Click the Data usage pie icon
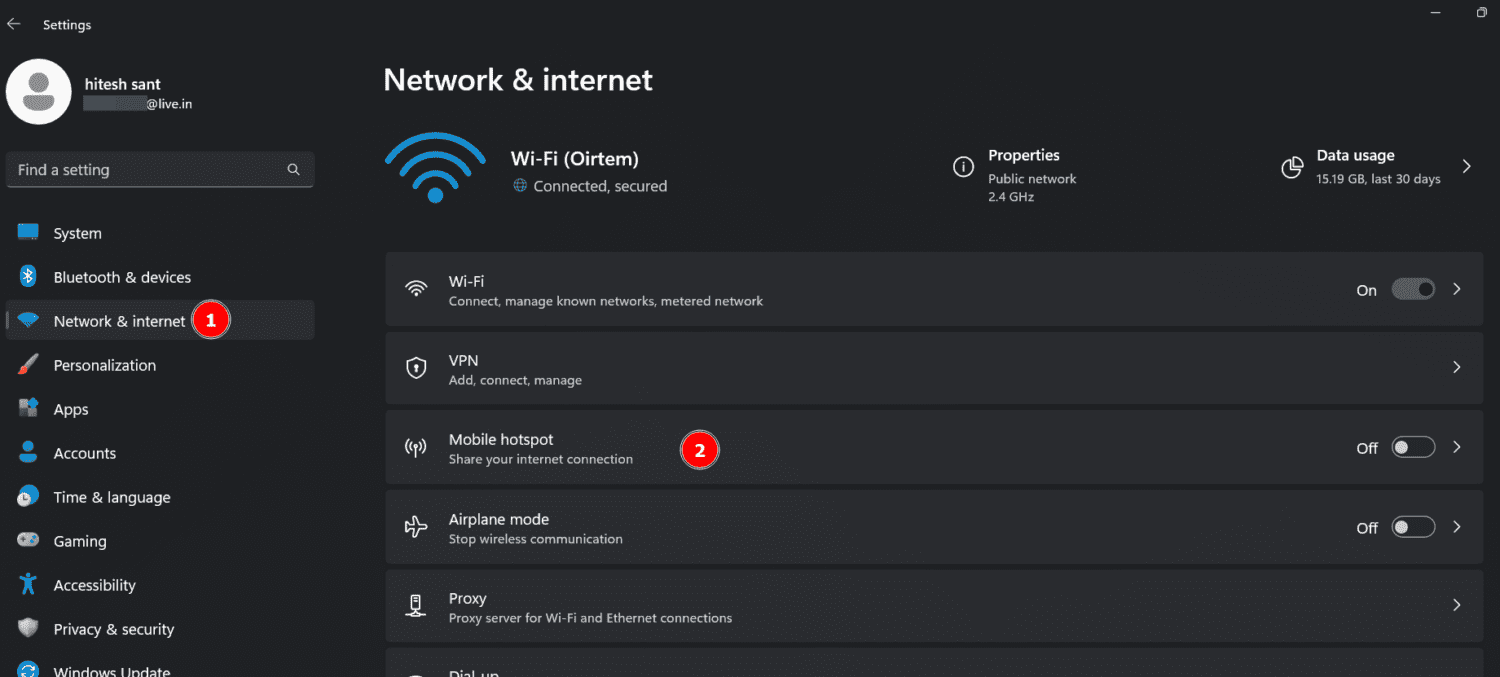Viewport: 1500px width, 677px height. pyautogui.click(x=1292, y=167)
